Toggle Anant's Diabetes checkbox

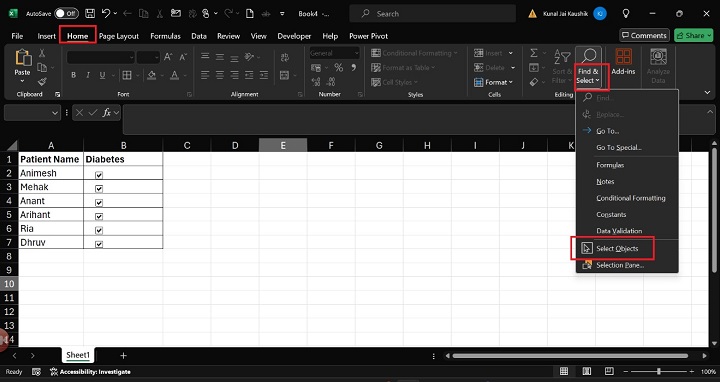(x=99, y=202)
